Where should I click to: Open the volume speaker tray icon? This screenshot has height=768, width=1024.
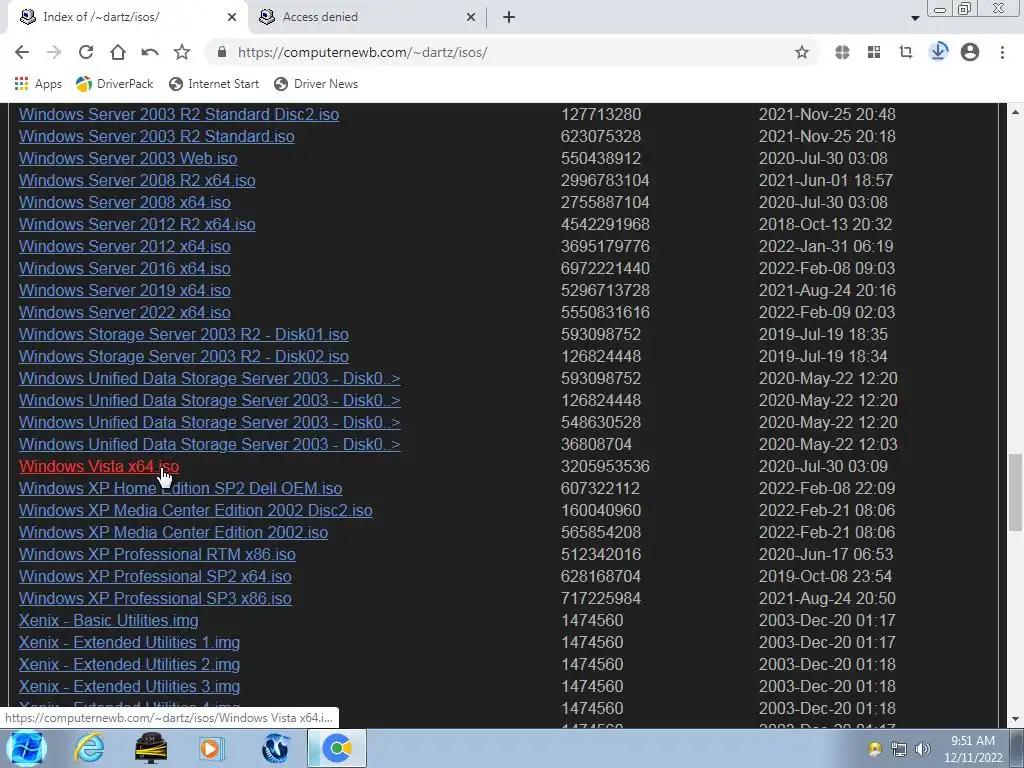[923, 749]
